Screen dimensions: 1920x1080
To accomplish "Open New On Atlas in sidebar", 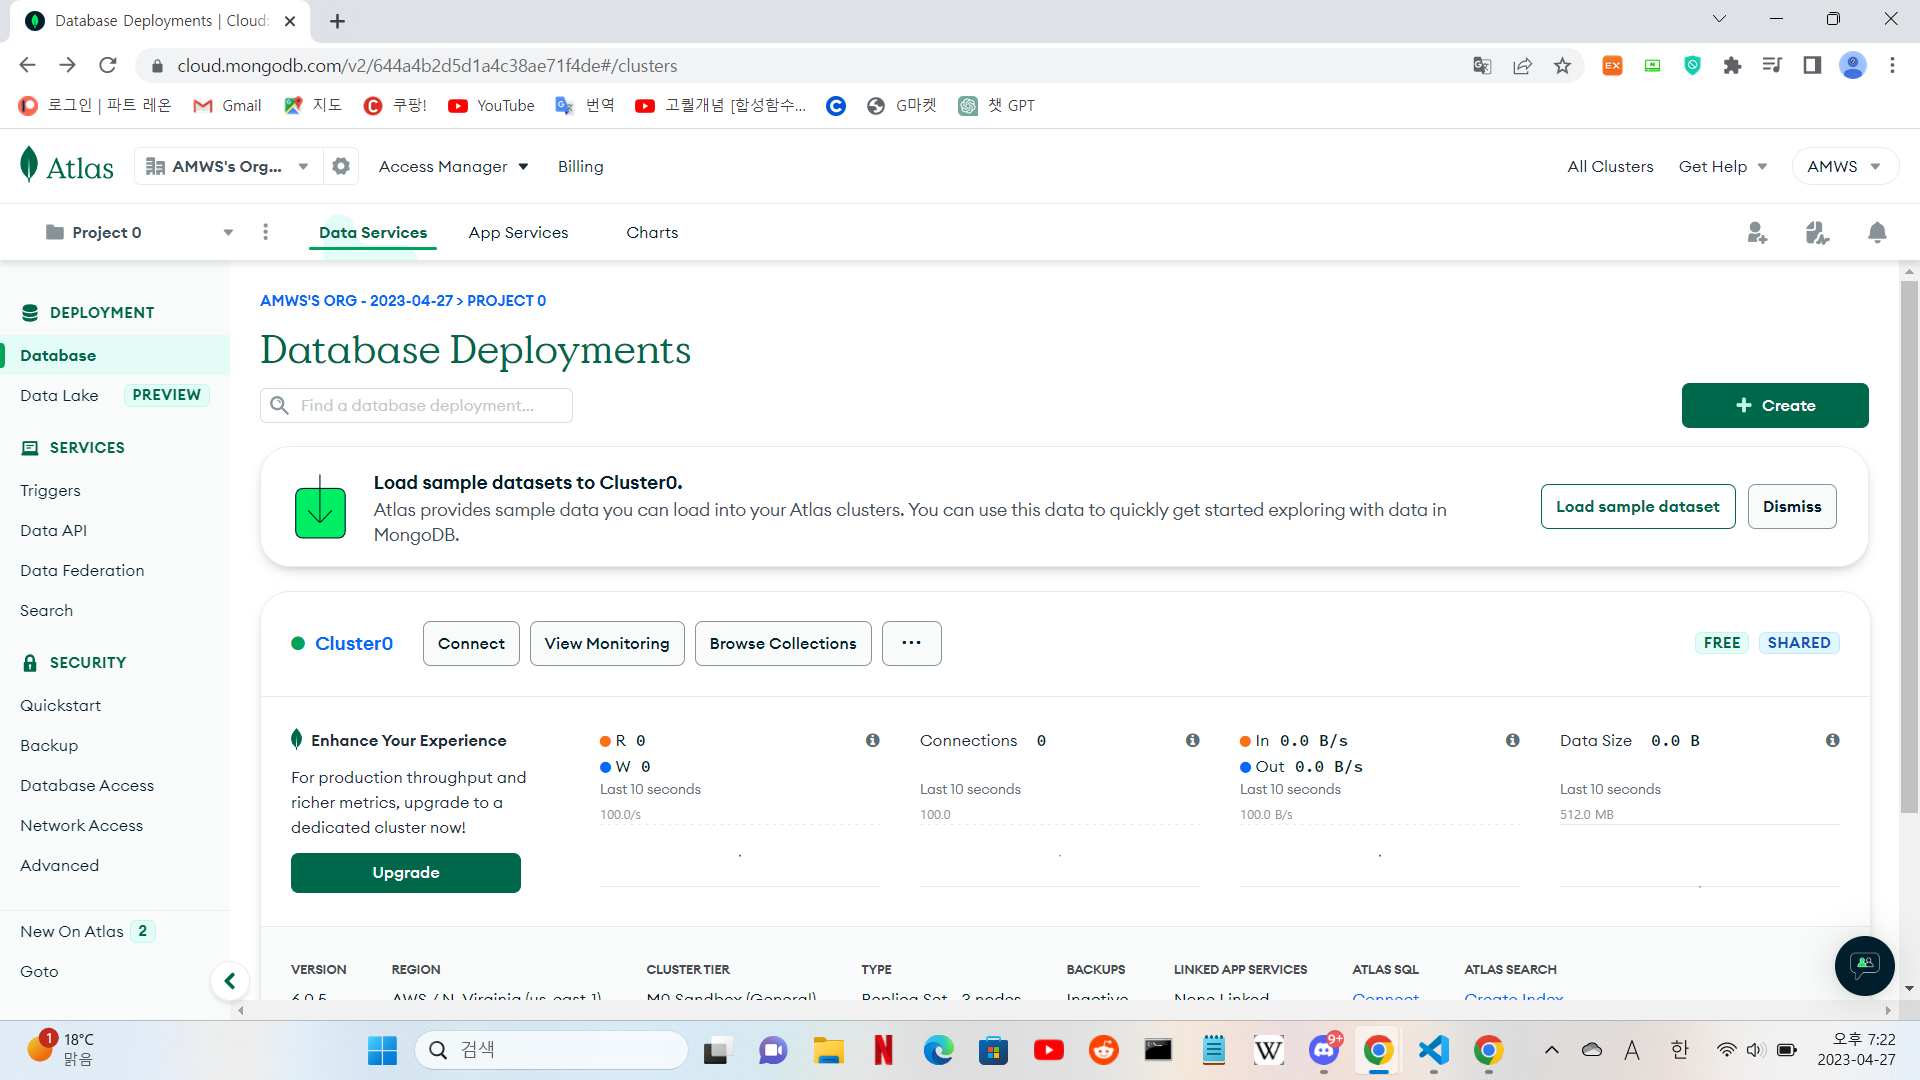I will pyautogui.click(x=72, y=932).
